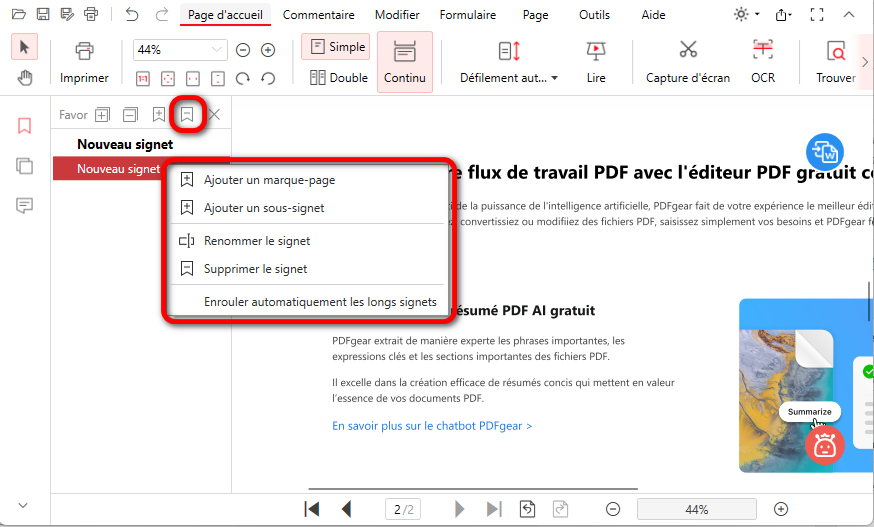Click the fit width icon
Image resolution: width=874 pixels, height=527 pixels.
click(193, 79)
